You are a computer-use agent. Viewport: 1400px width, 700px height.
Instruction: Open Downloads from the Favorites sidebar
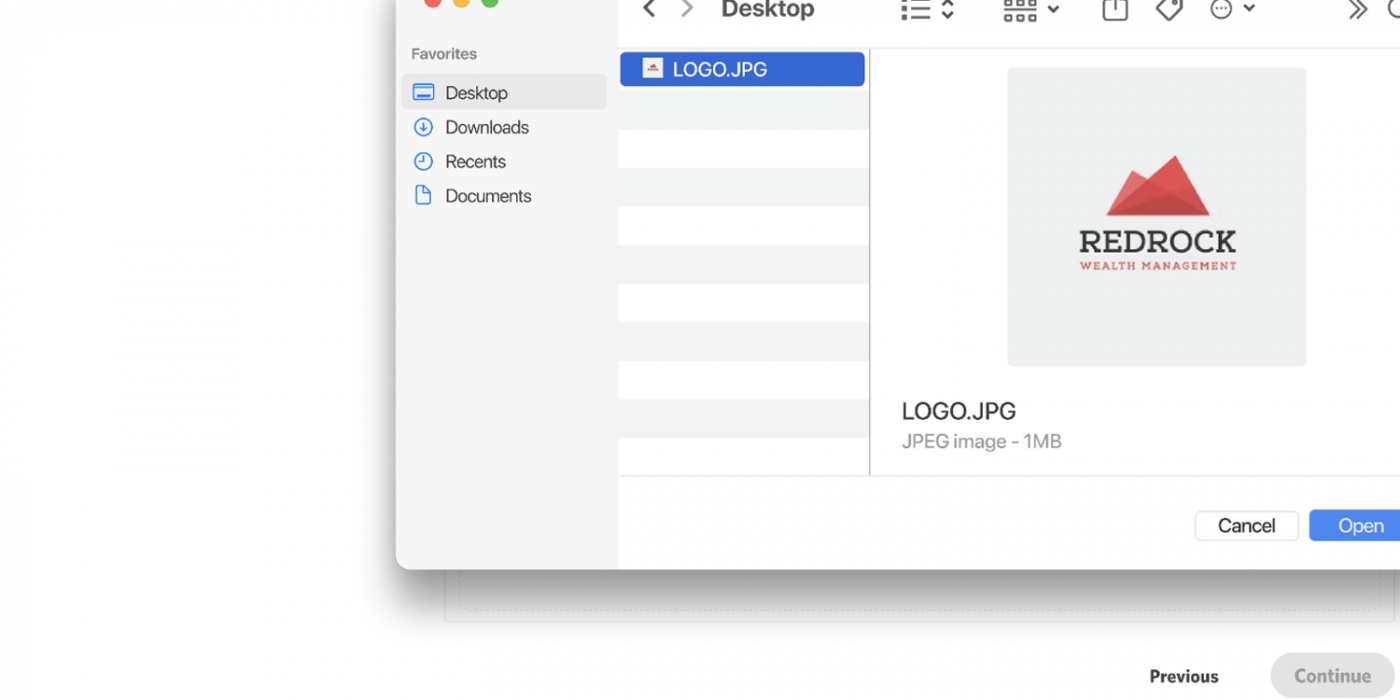coord(486,127)
